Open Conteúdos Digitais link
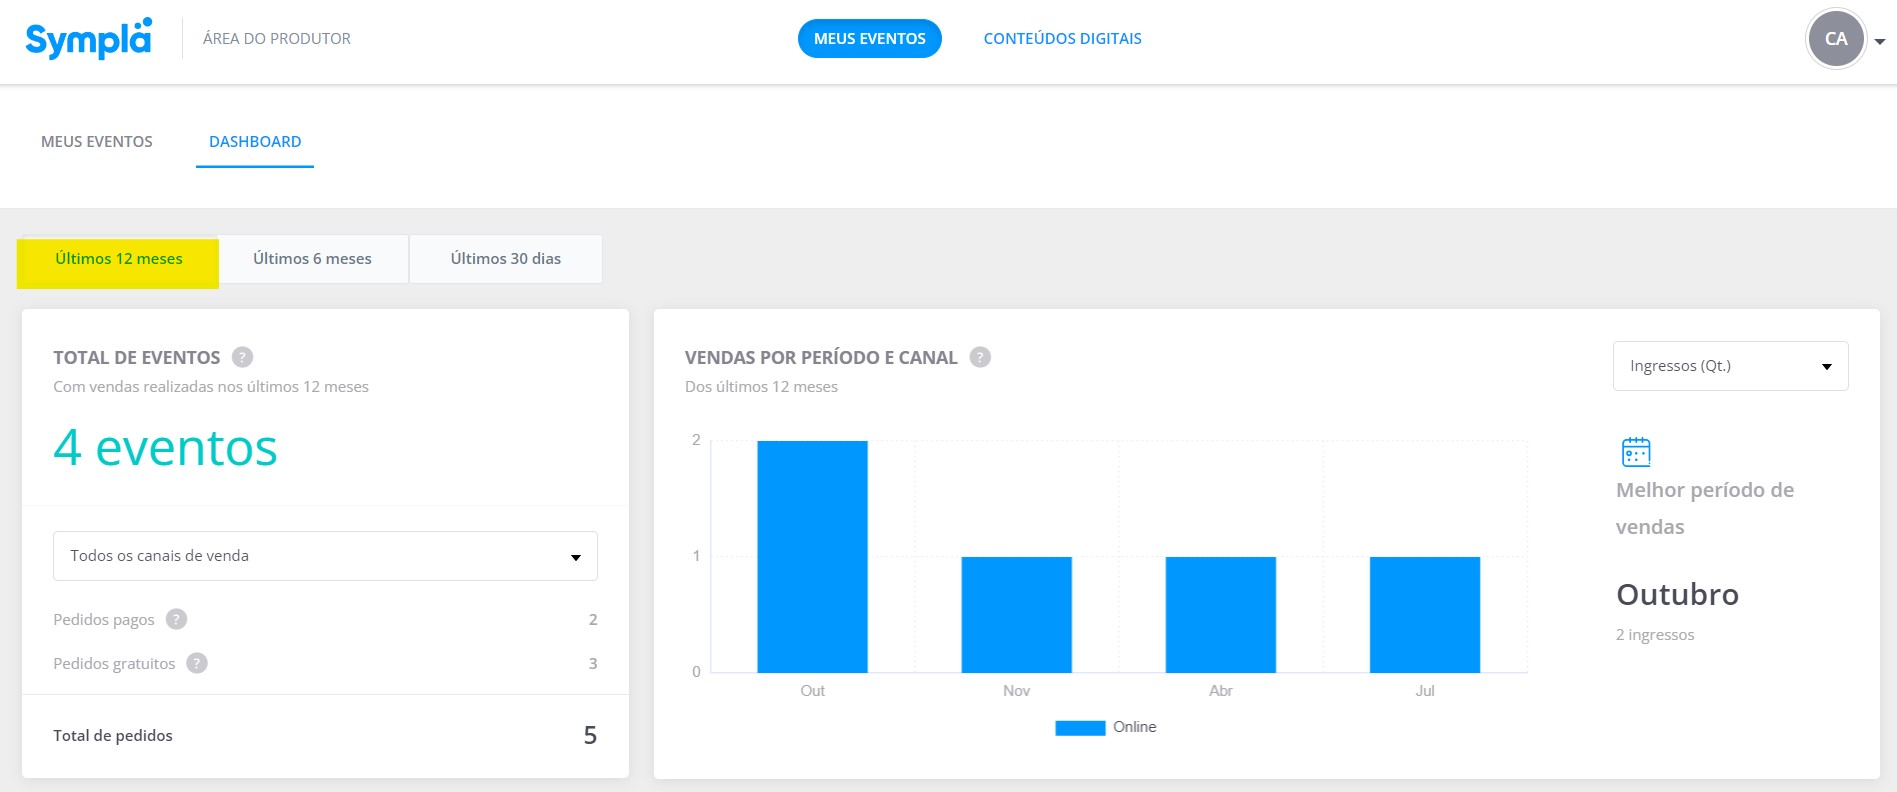The height and width of the screenshot is (792, 1897). click(1062, 38)
